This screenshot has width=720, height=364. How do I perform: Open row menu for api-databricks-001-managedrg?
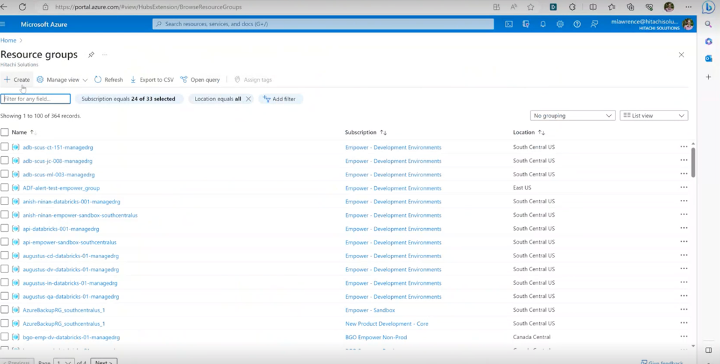(684, 228)
